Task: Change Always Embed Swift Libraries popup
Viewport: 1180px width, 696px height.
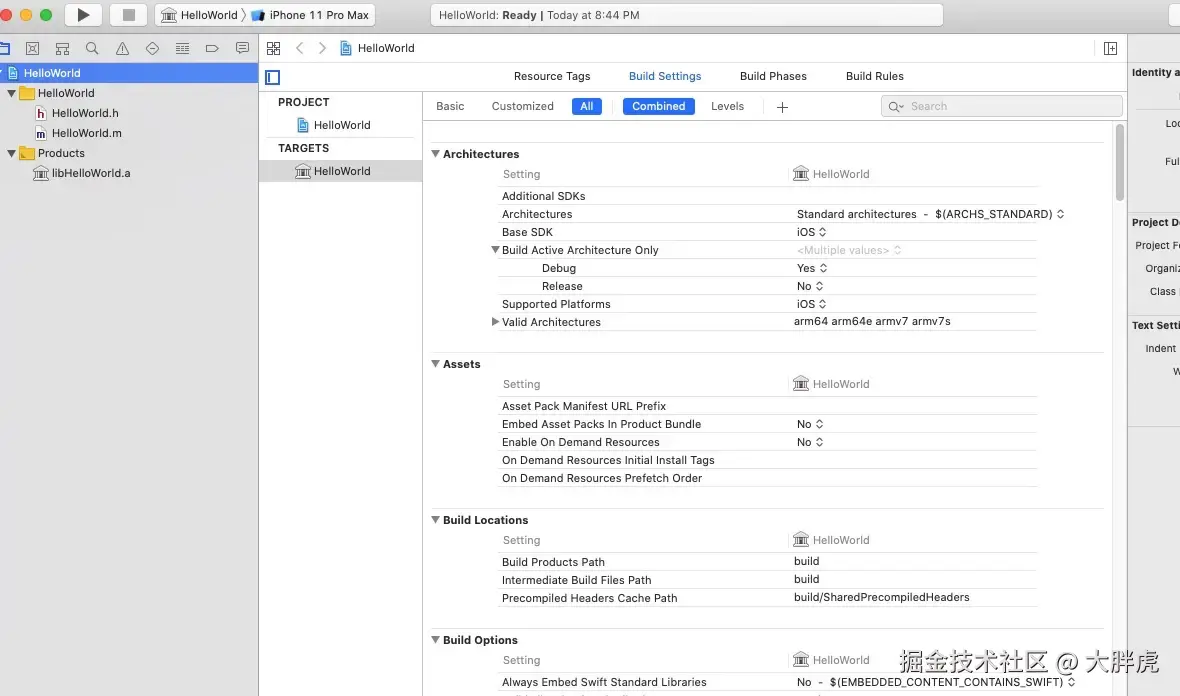Action: (x=935, y=682)
